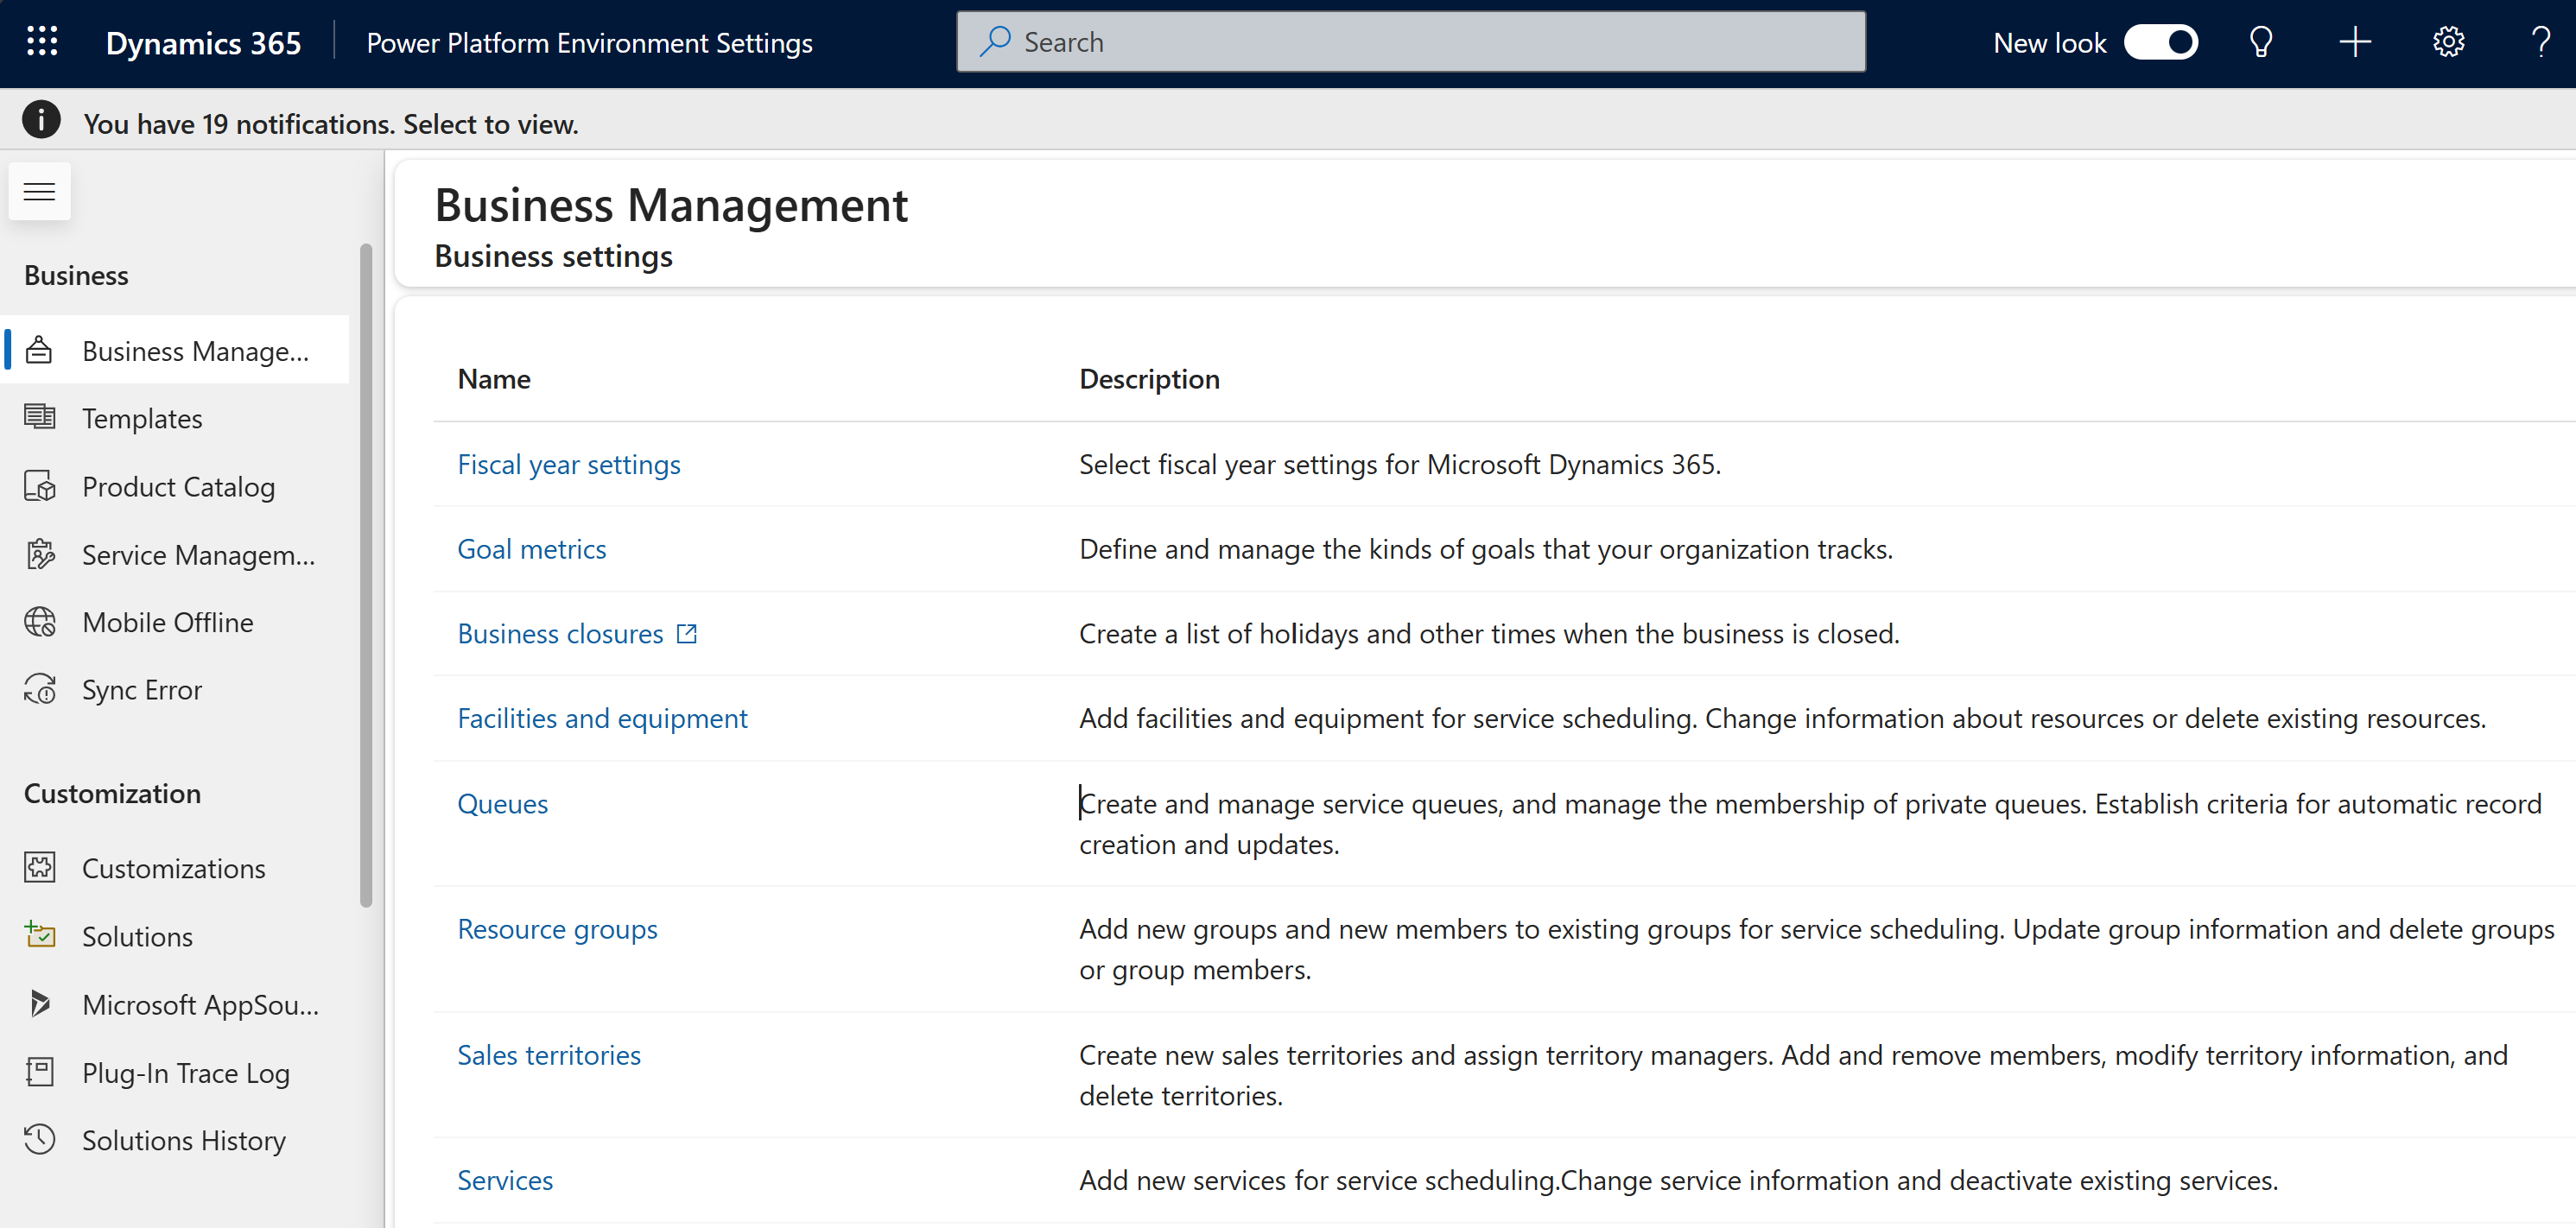Click the Service Management icon in sidebar

click(x=42, y=555)
